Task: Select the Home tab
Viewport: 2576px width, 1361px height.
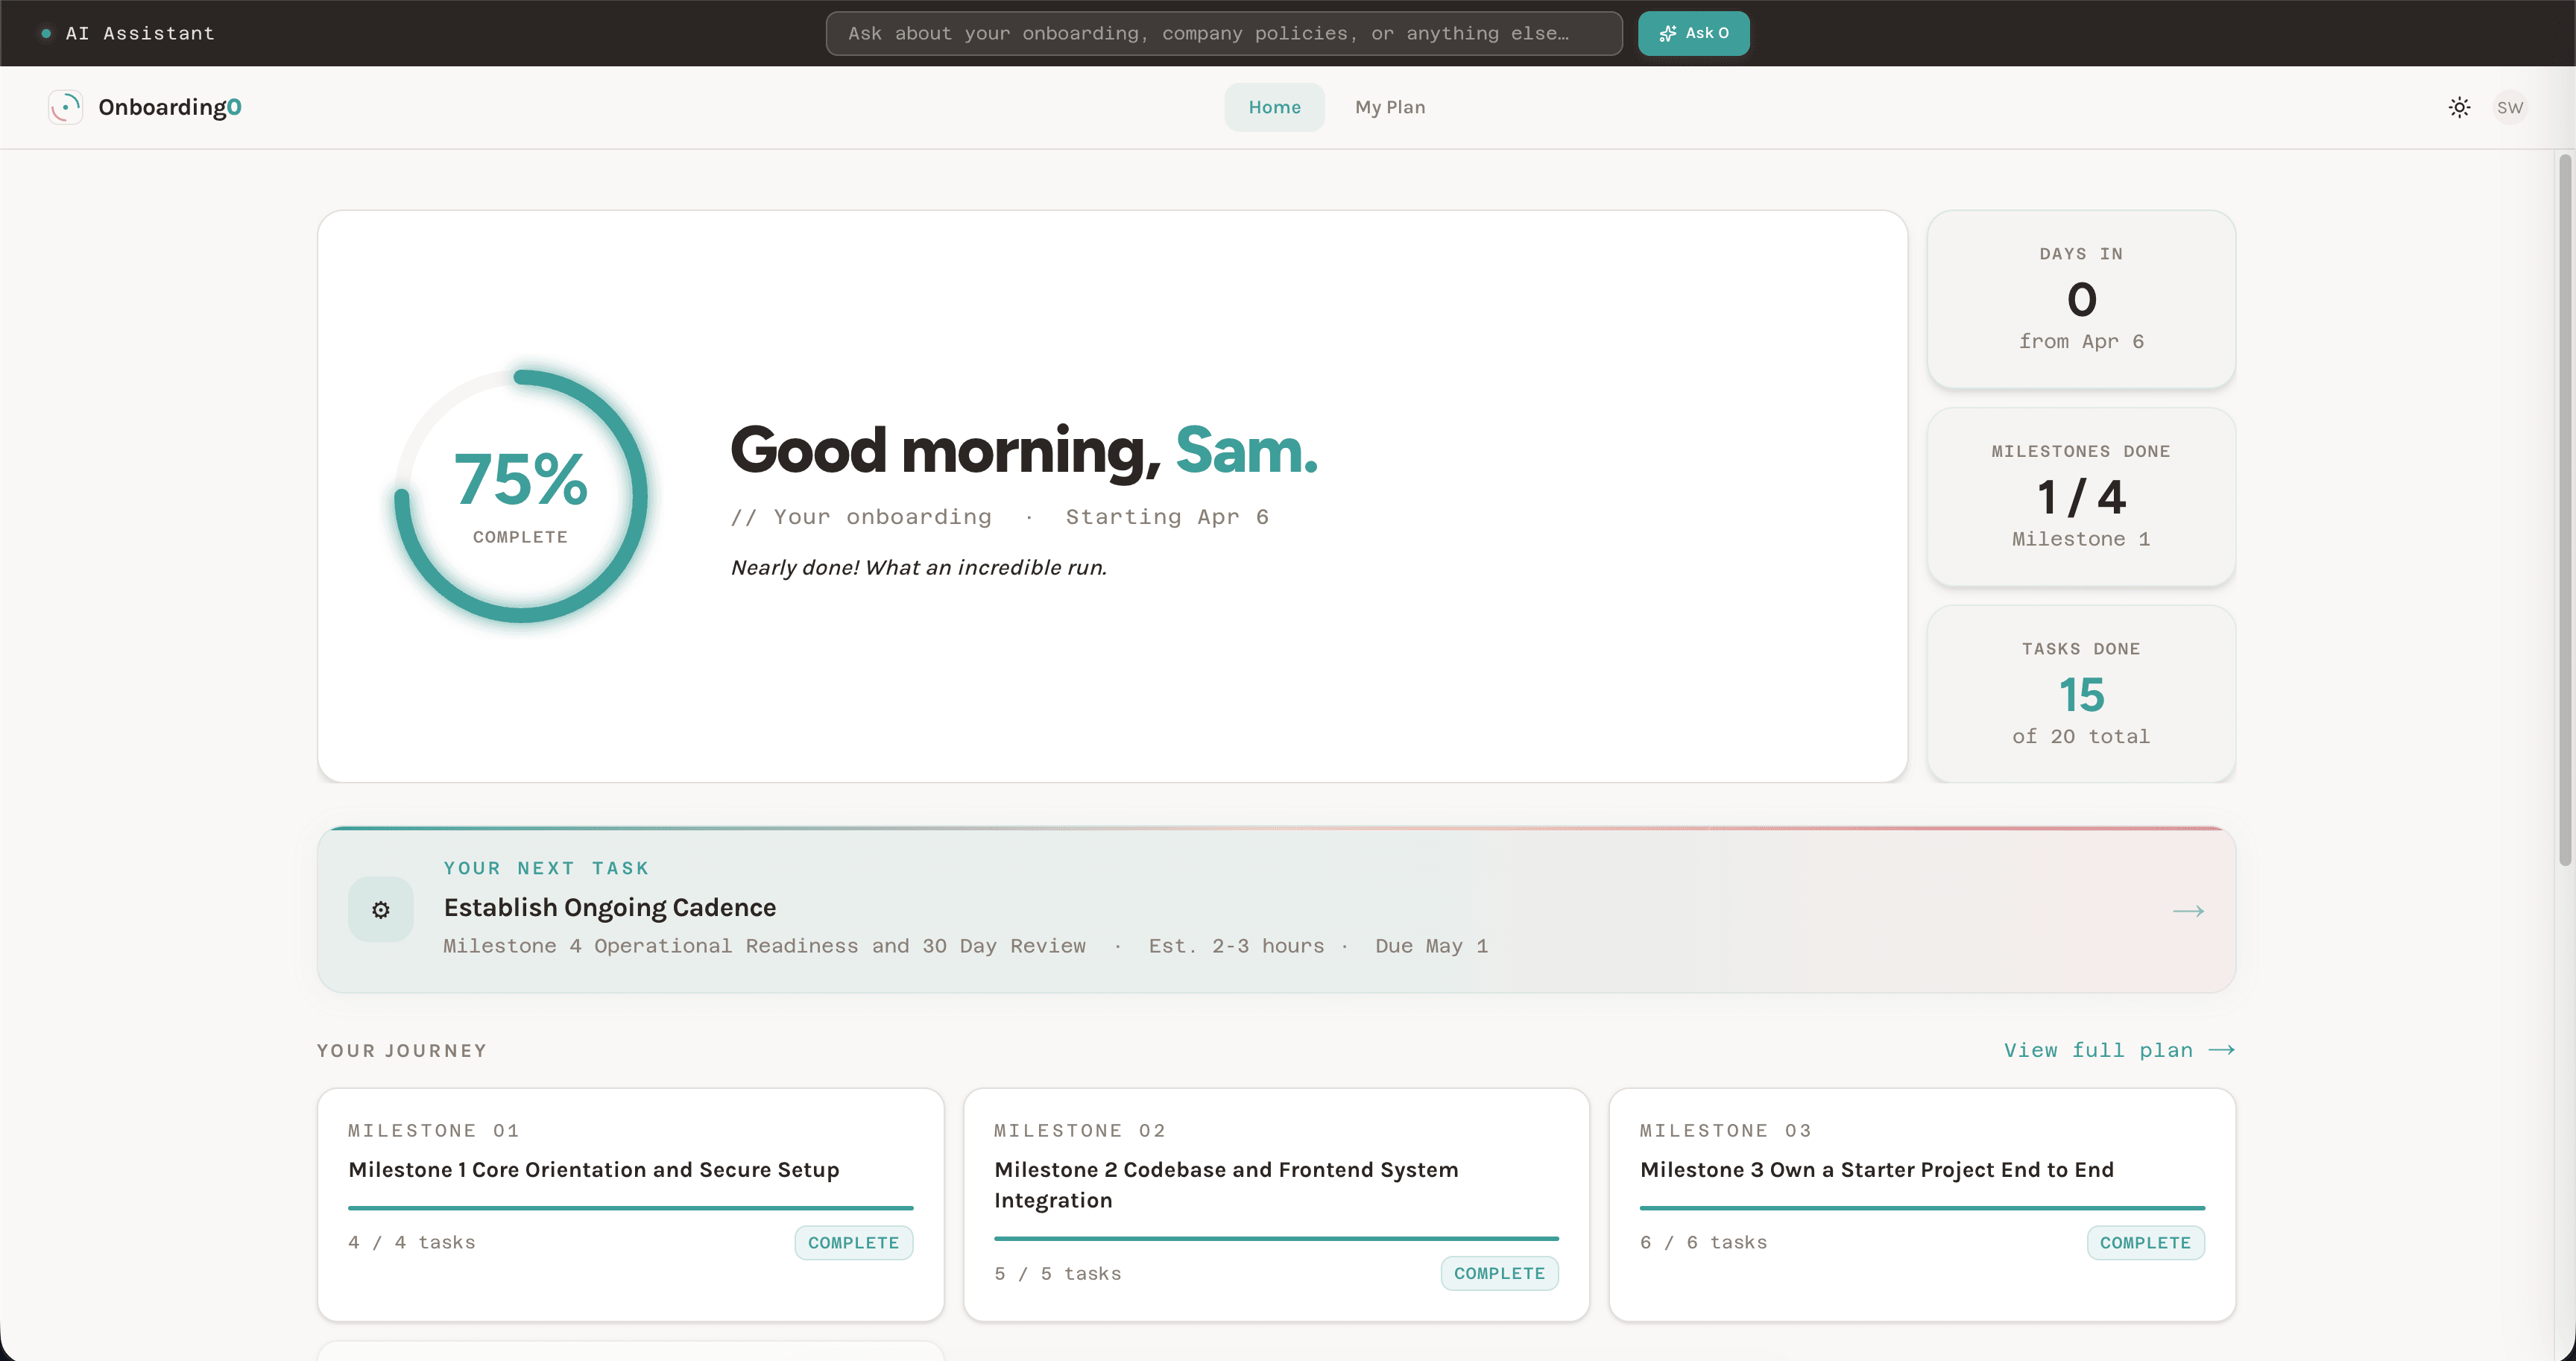Action: coord(1274,107)
